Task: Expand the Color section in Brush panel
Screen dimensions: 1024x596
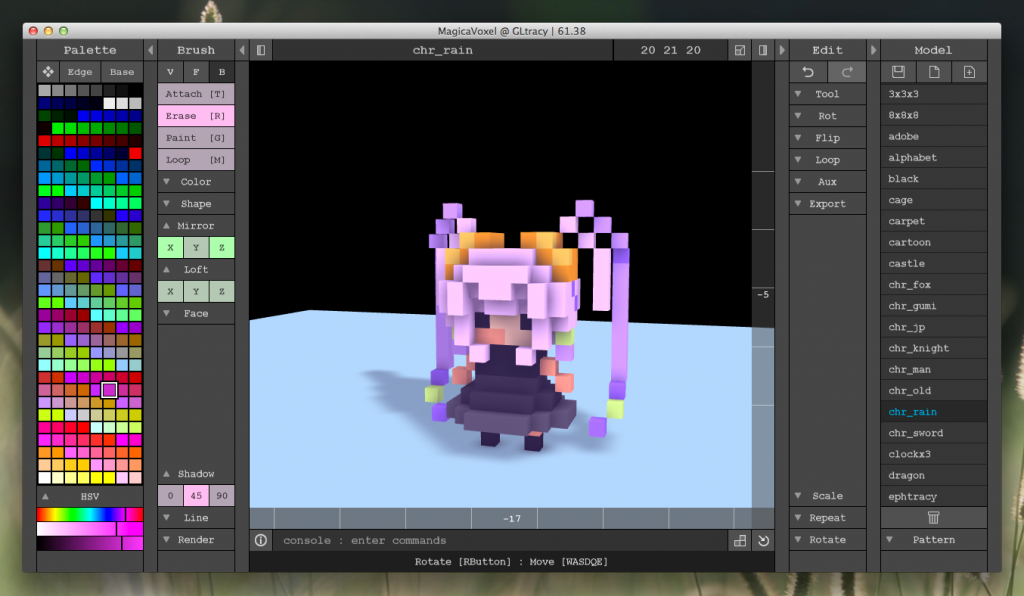Action: 195,181
